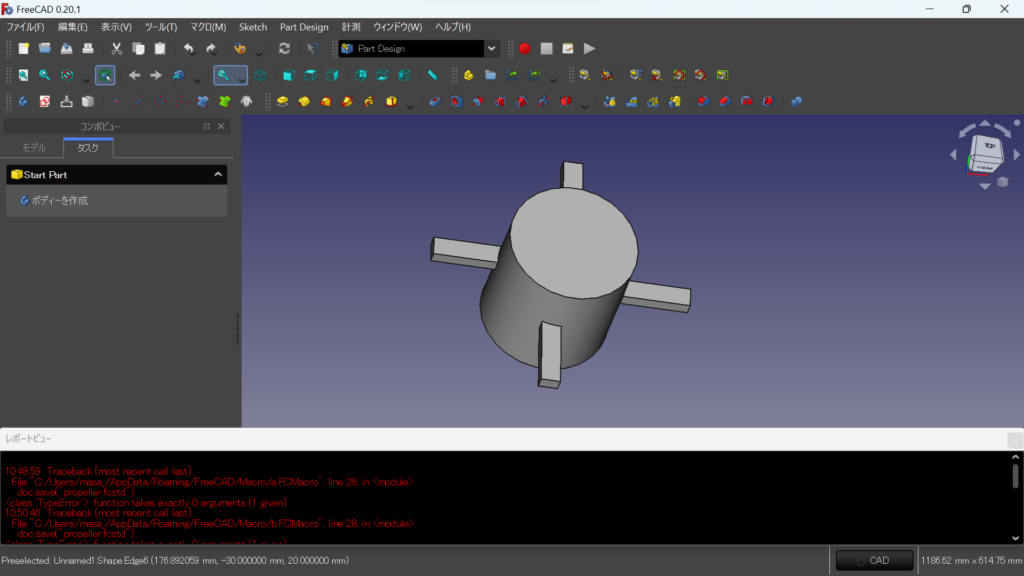The width and height of the screenshot is (1024, 576).
Task: Cut selection with the scissors icon
Action: tap(116, 48)
